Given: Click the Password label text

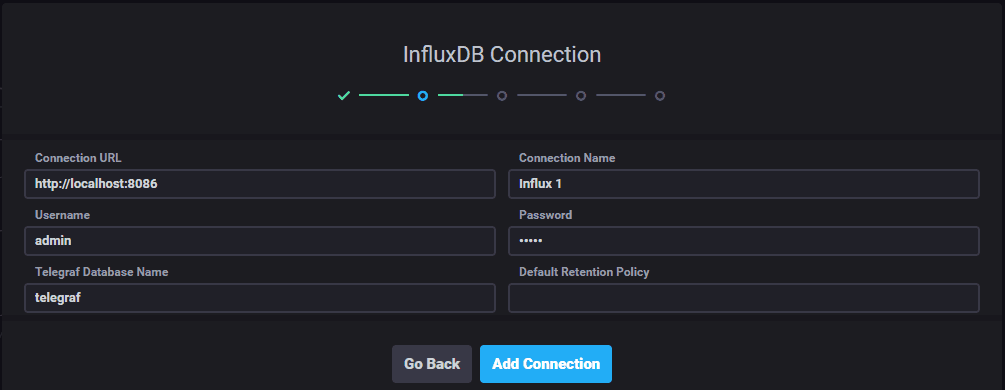Looking at the screenshot, I should [545, 215].
